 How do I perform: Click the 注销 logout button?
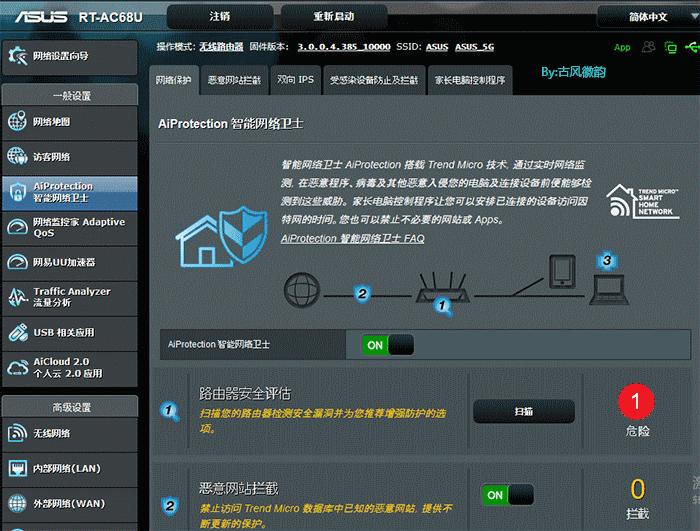[x=220, y=17]
